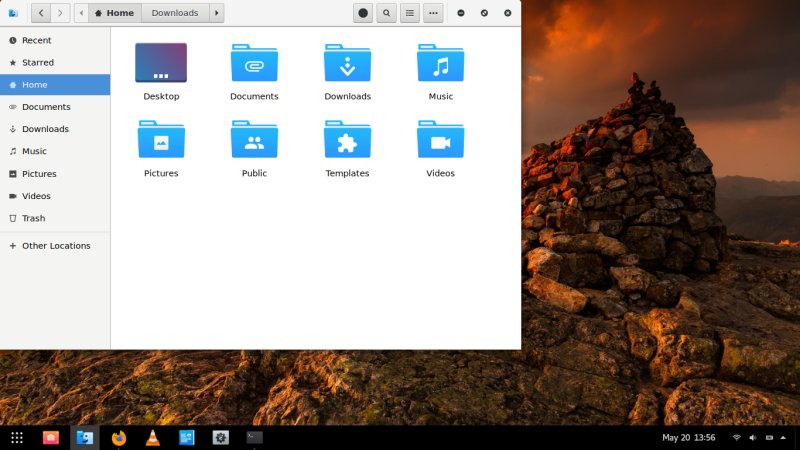This screenshot has width=800, height=450.
Task: Open Trash in the sidebar
Action: (33, 218)
